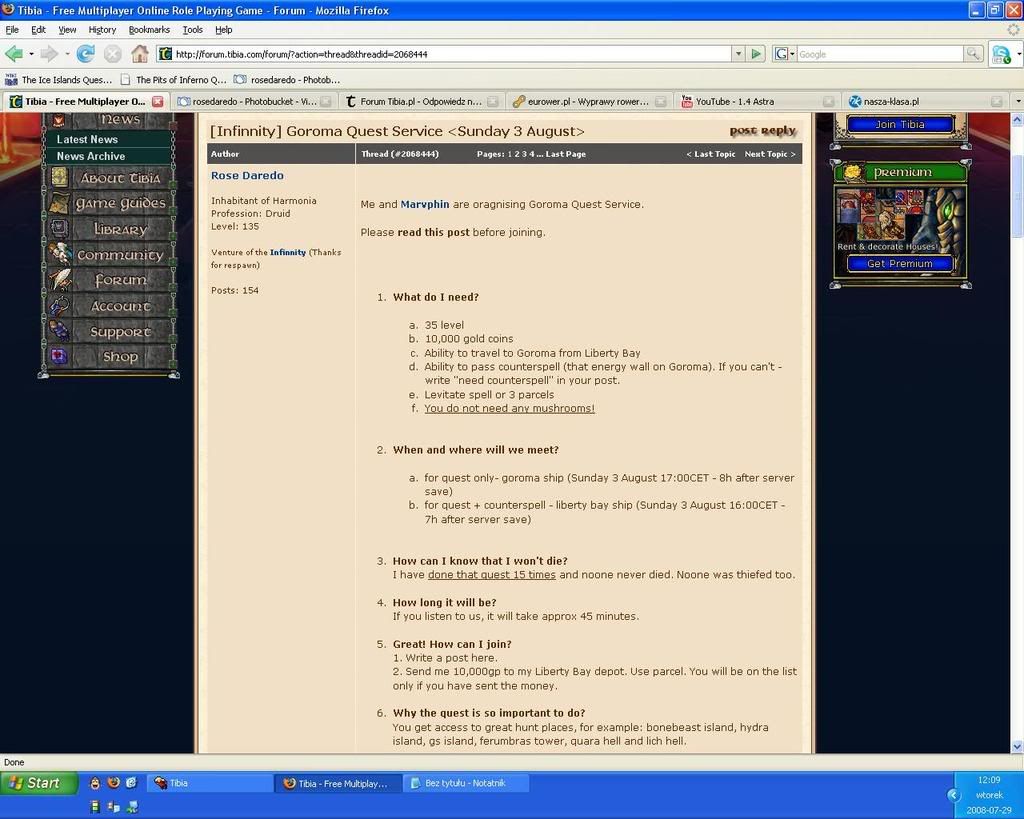The width and height of the screenshot is (1024, 819).
Task: Click the Join Tibia button
Action: pyautogui.click(x=900, y=124)
